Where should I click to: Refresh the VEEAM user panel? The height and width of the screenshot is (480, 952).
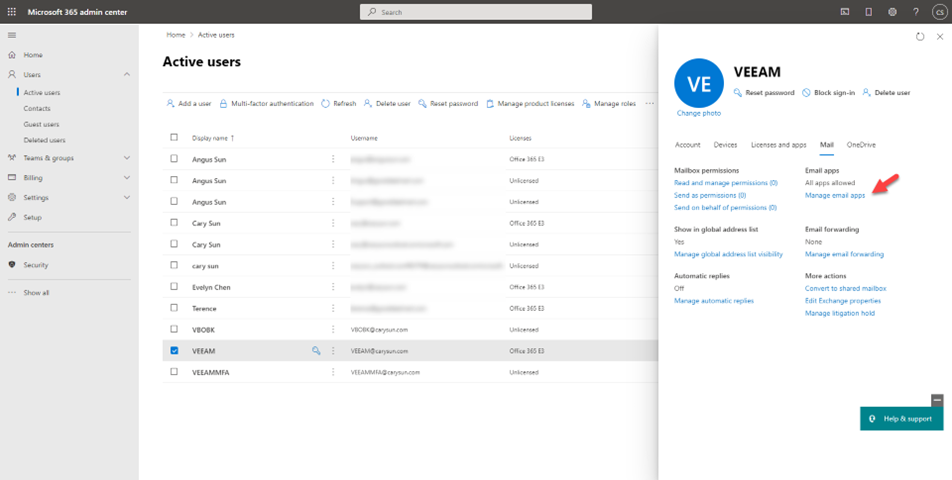point(920,36)
